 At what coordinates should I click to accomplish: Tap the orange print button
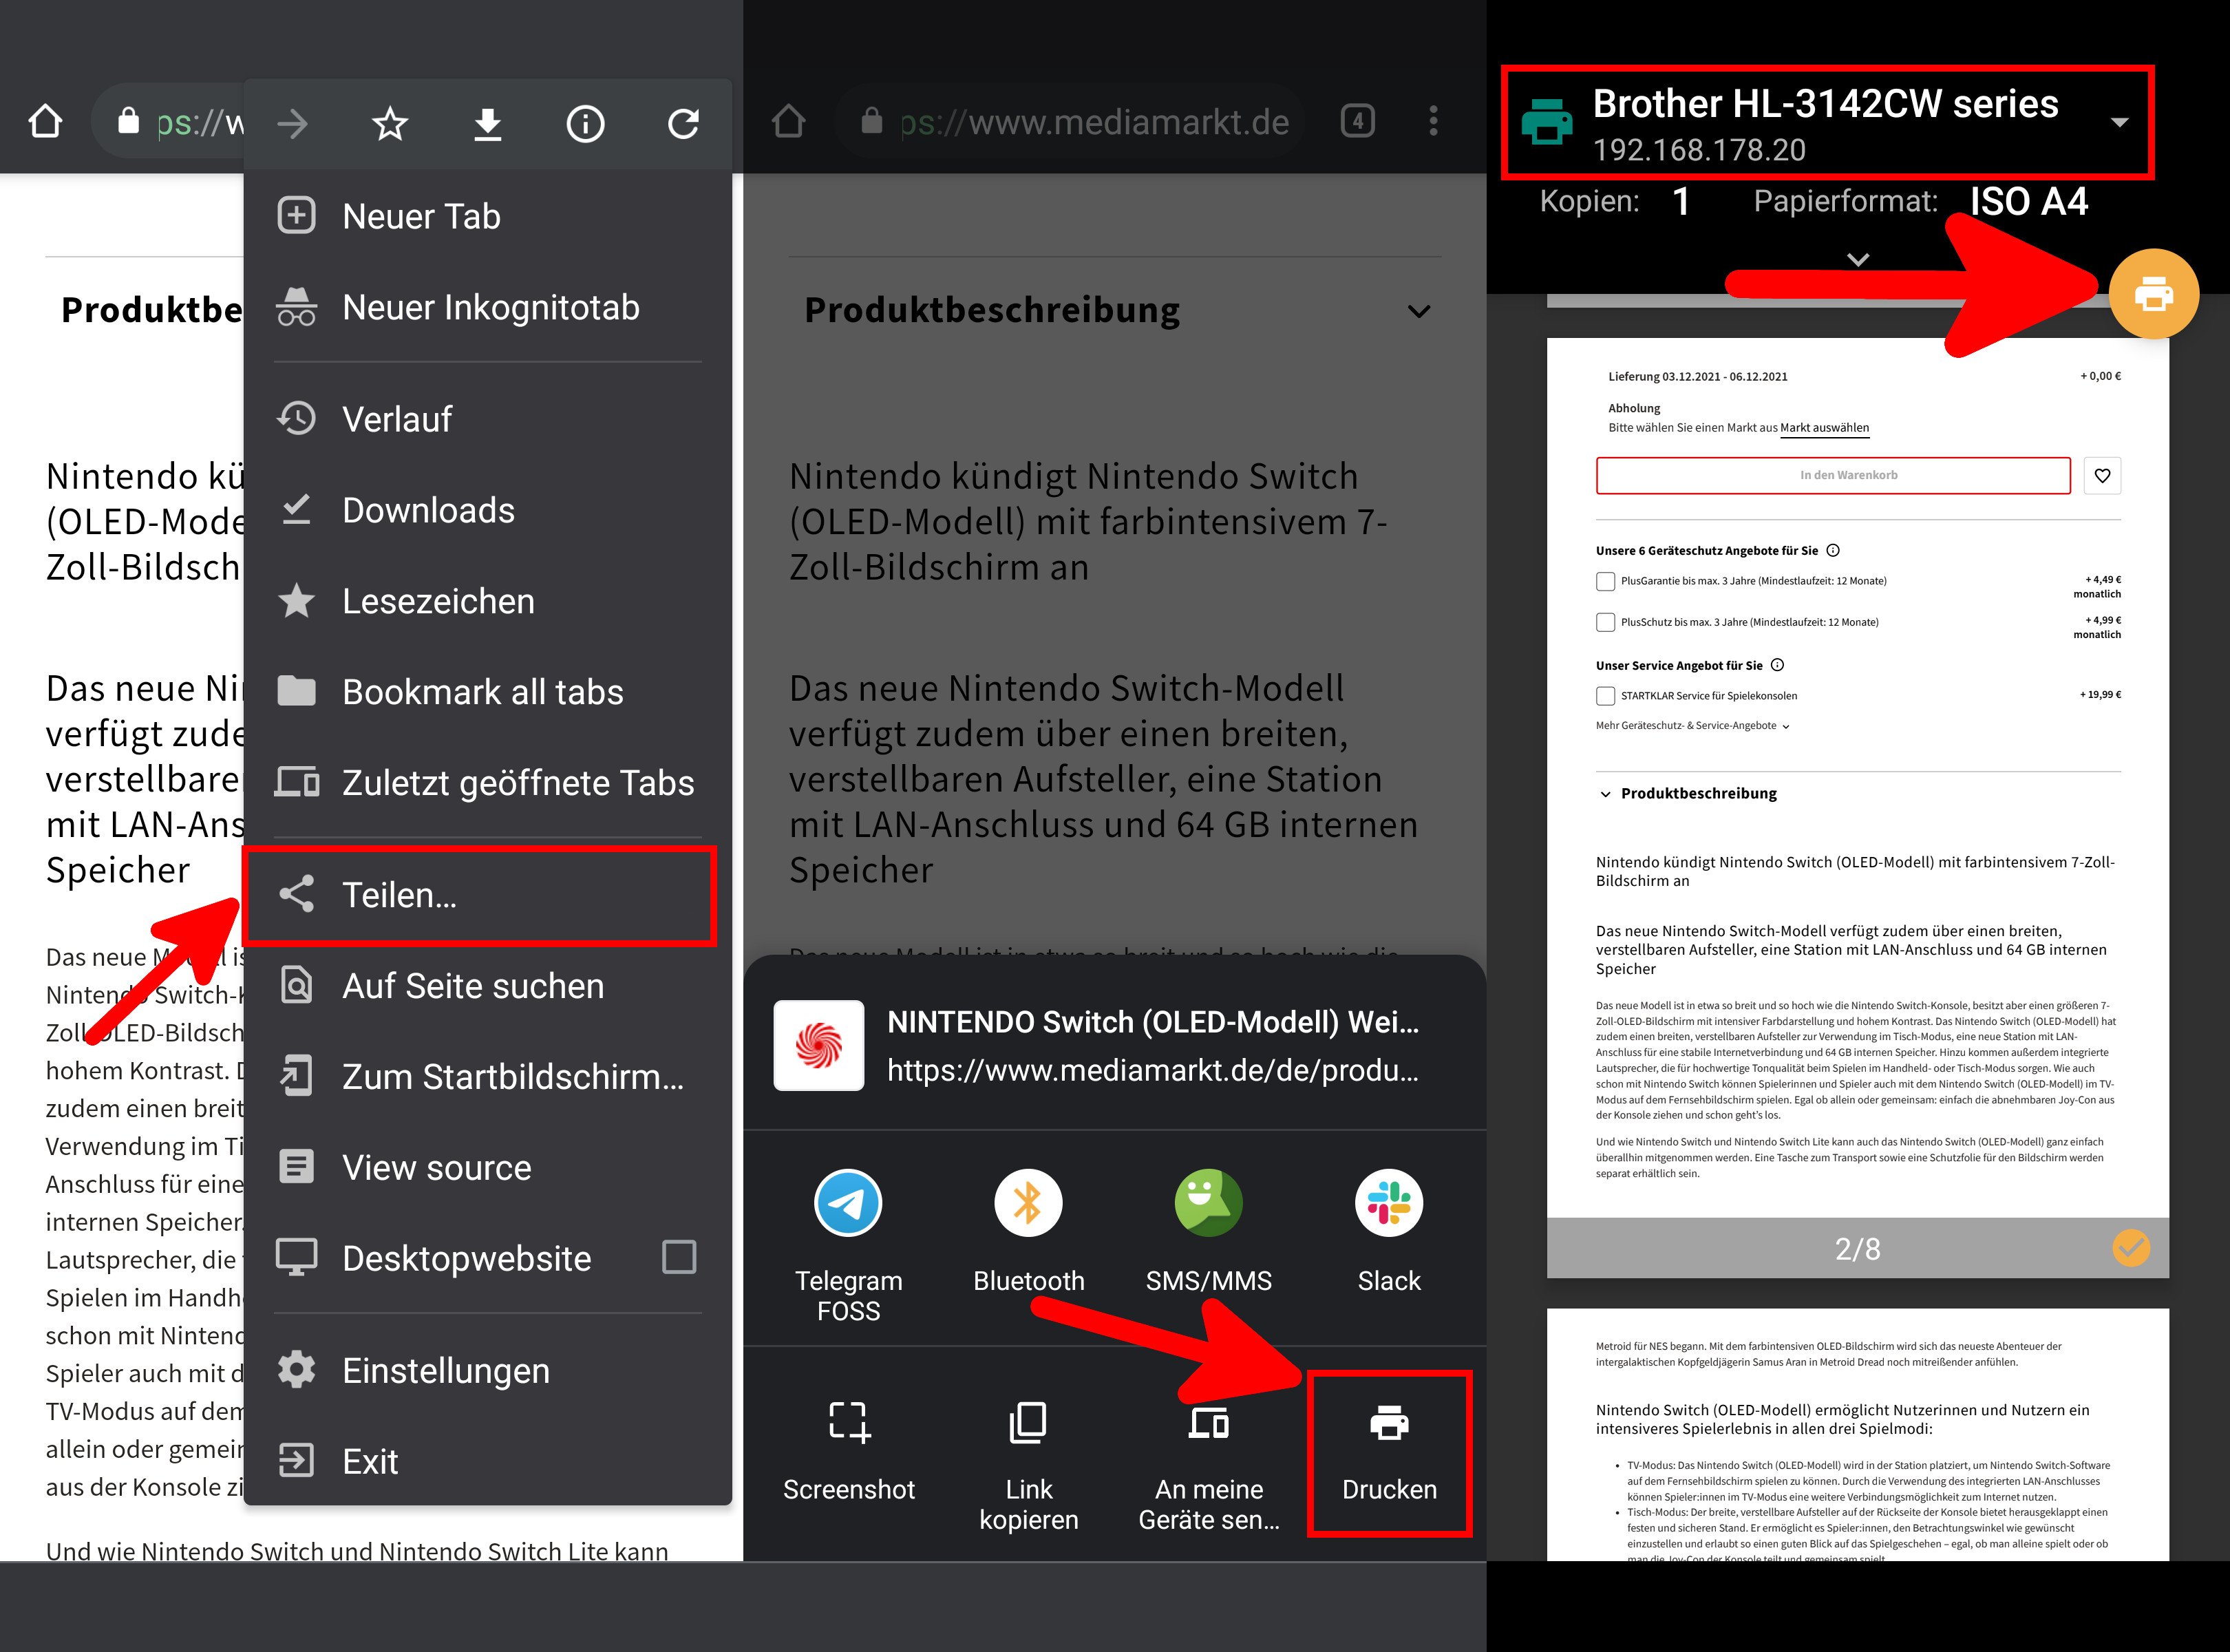[2153, 295]
